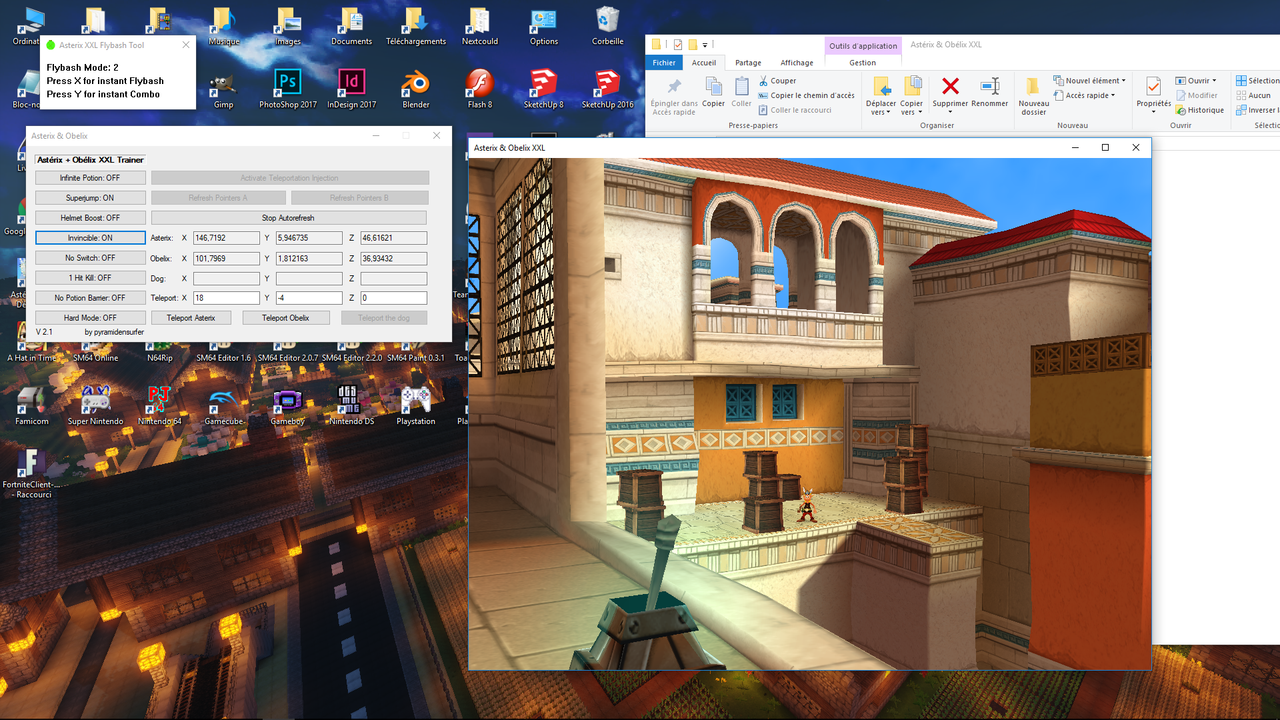
Task: Open the Supprimer dropdown arrow
Action: tap(950, 113)
